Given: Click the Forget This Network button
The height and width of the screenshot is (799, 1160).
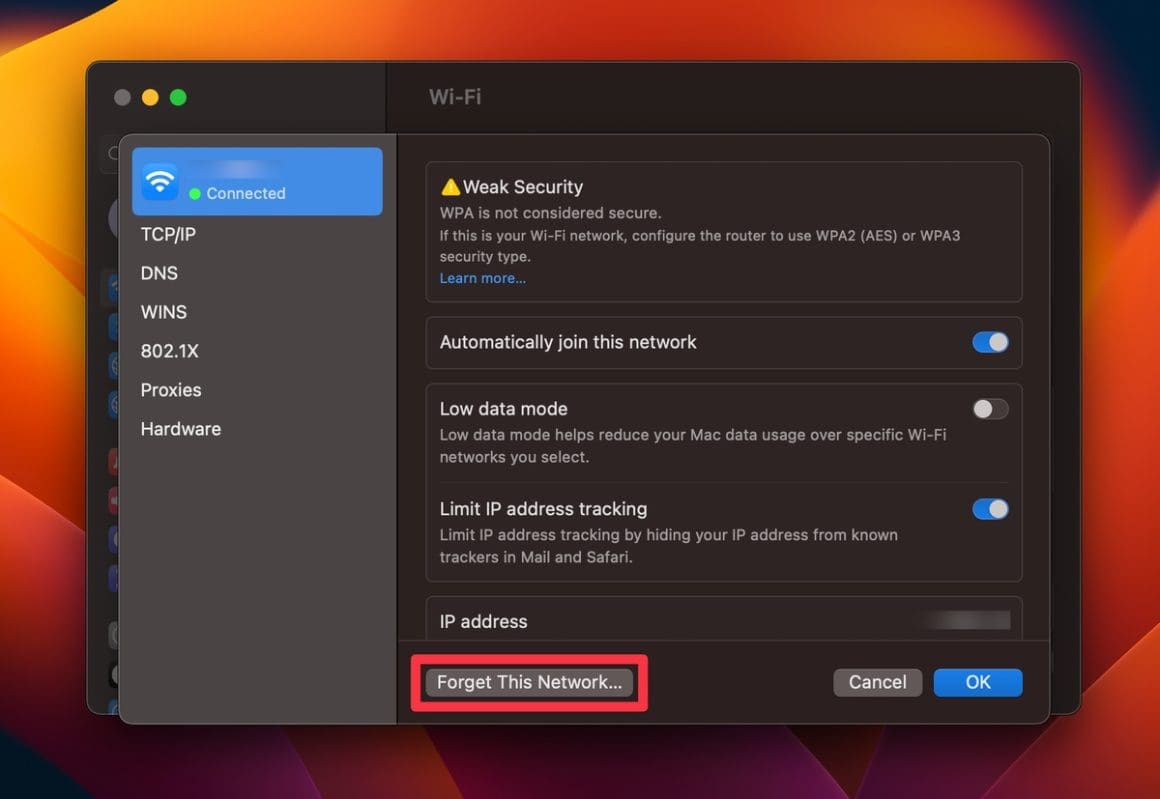Looking at the screenshot, I should click(529, 682).
